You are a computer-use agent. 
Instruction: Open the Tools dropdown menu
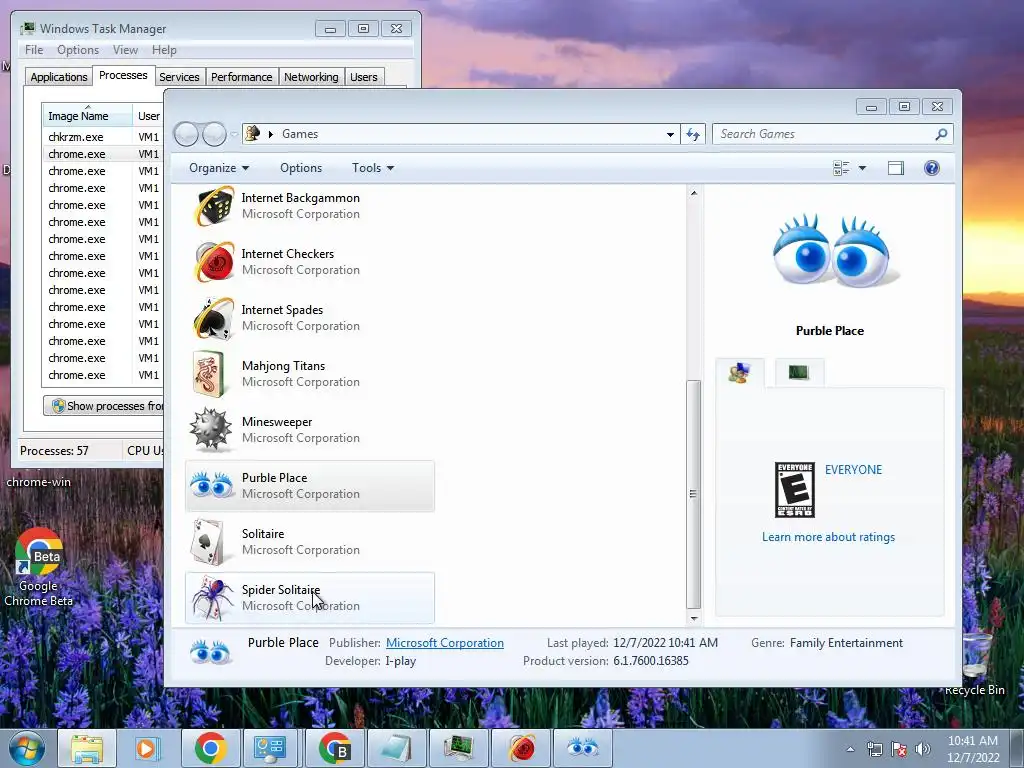point(373,168)
